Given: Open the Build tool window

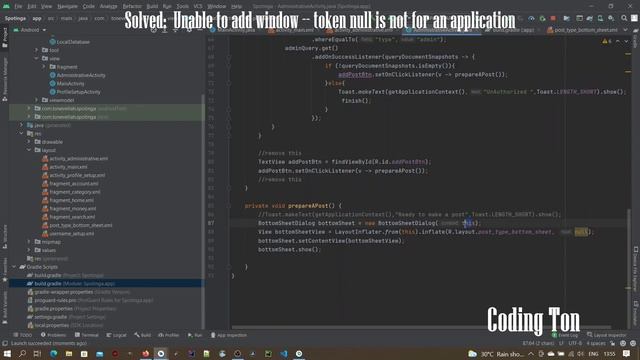Looking at the screenshot, I should (x=142, y=335).
